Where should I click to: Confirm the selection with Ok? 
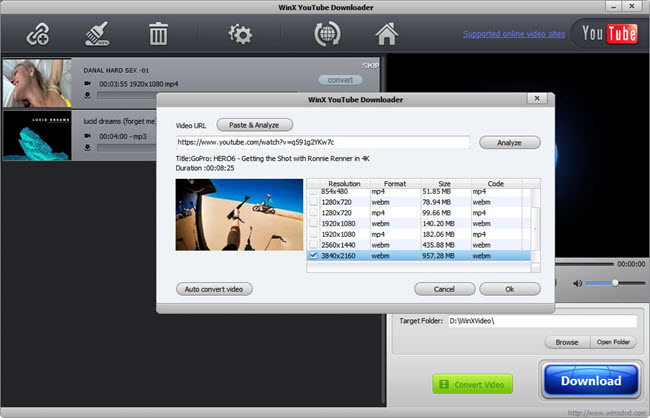[x=509, y=289]
